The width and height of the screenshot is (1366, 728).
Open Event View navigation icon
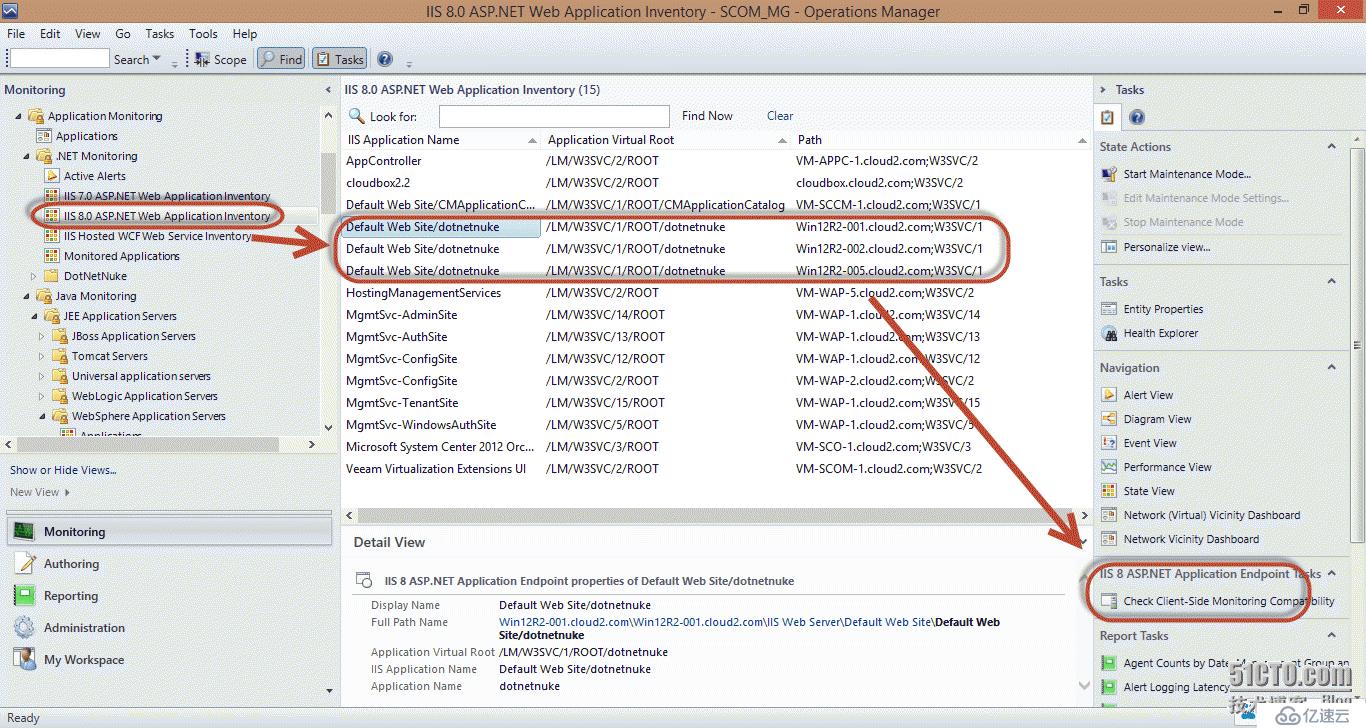tap(1109, 443)
